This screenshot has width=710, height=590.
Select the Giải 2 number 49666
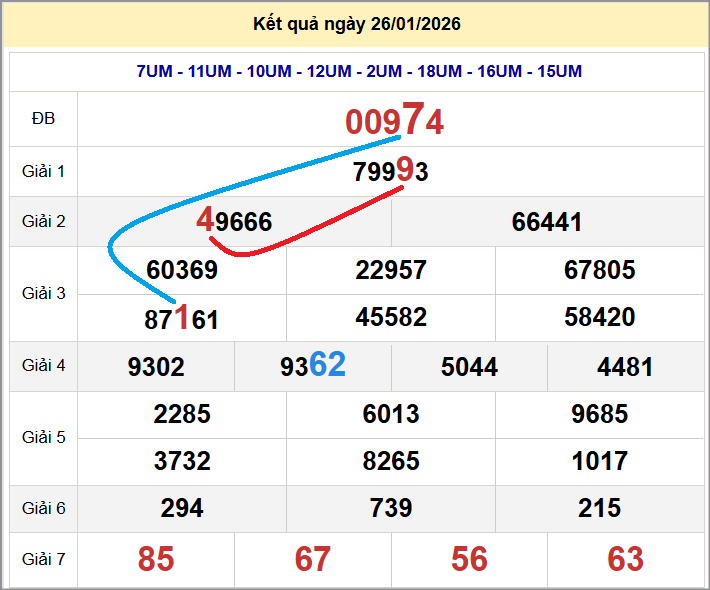point(234,221)
